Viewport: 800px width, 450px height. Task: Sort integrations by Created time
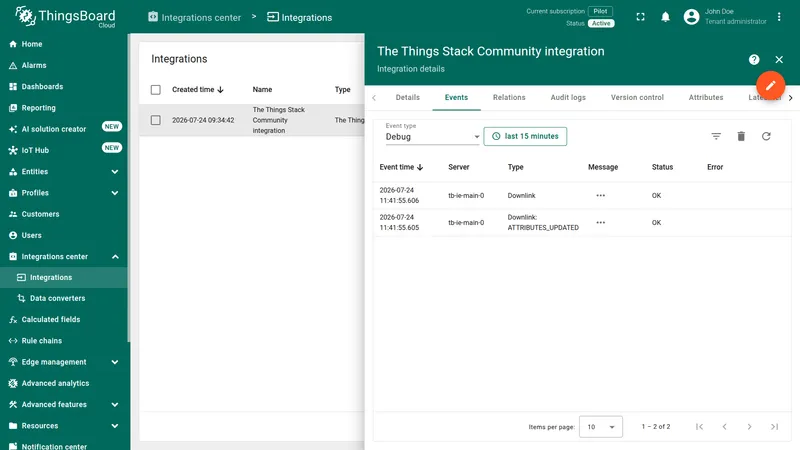point(197,89)
